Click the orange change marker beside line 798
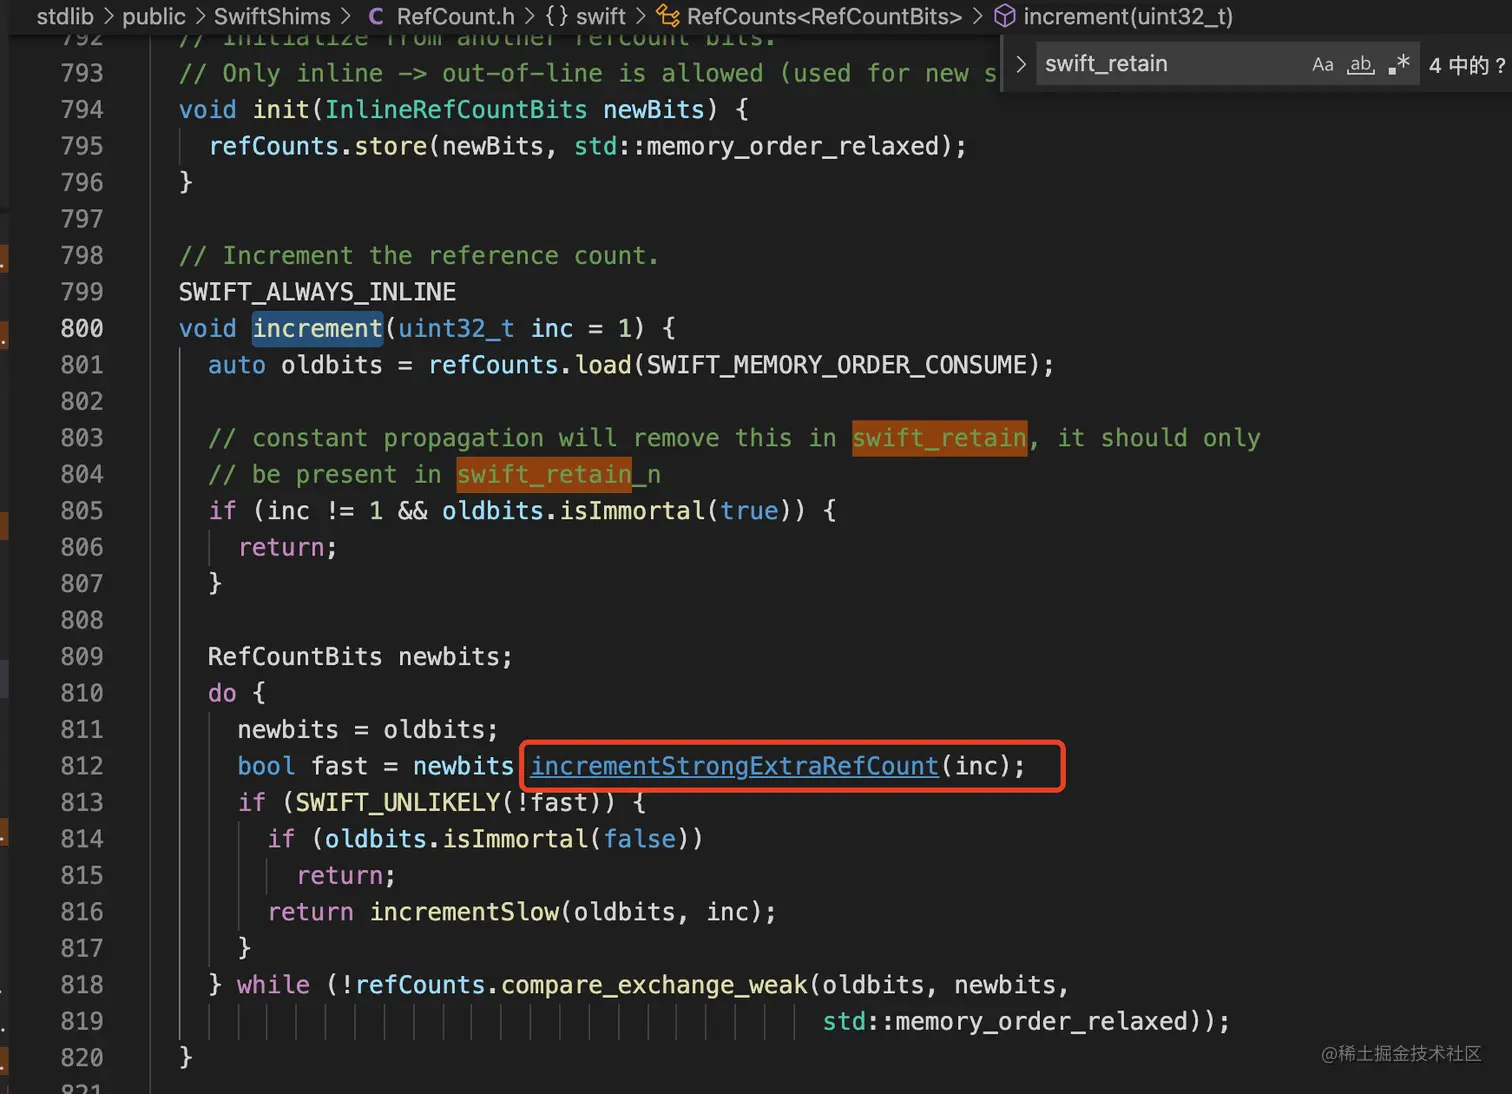Image resolution: width=1512 pixels, height=1094 pixels. tap(3, 258)
